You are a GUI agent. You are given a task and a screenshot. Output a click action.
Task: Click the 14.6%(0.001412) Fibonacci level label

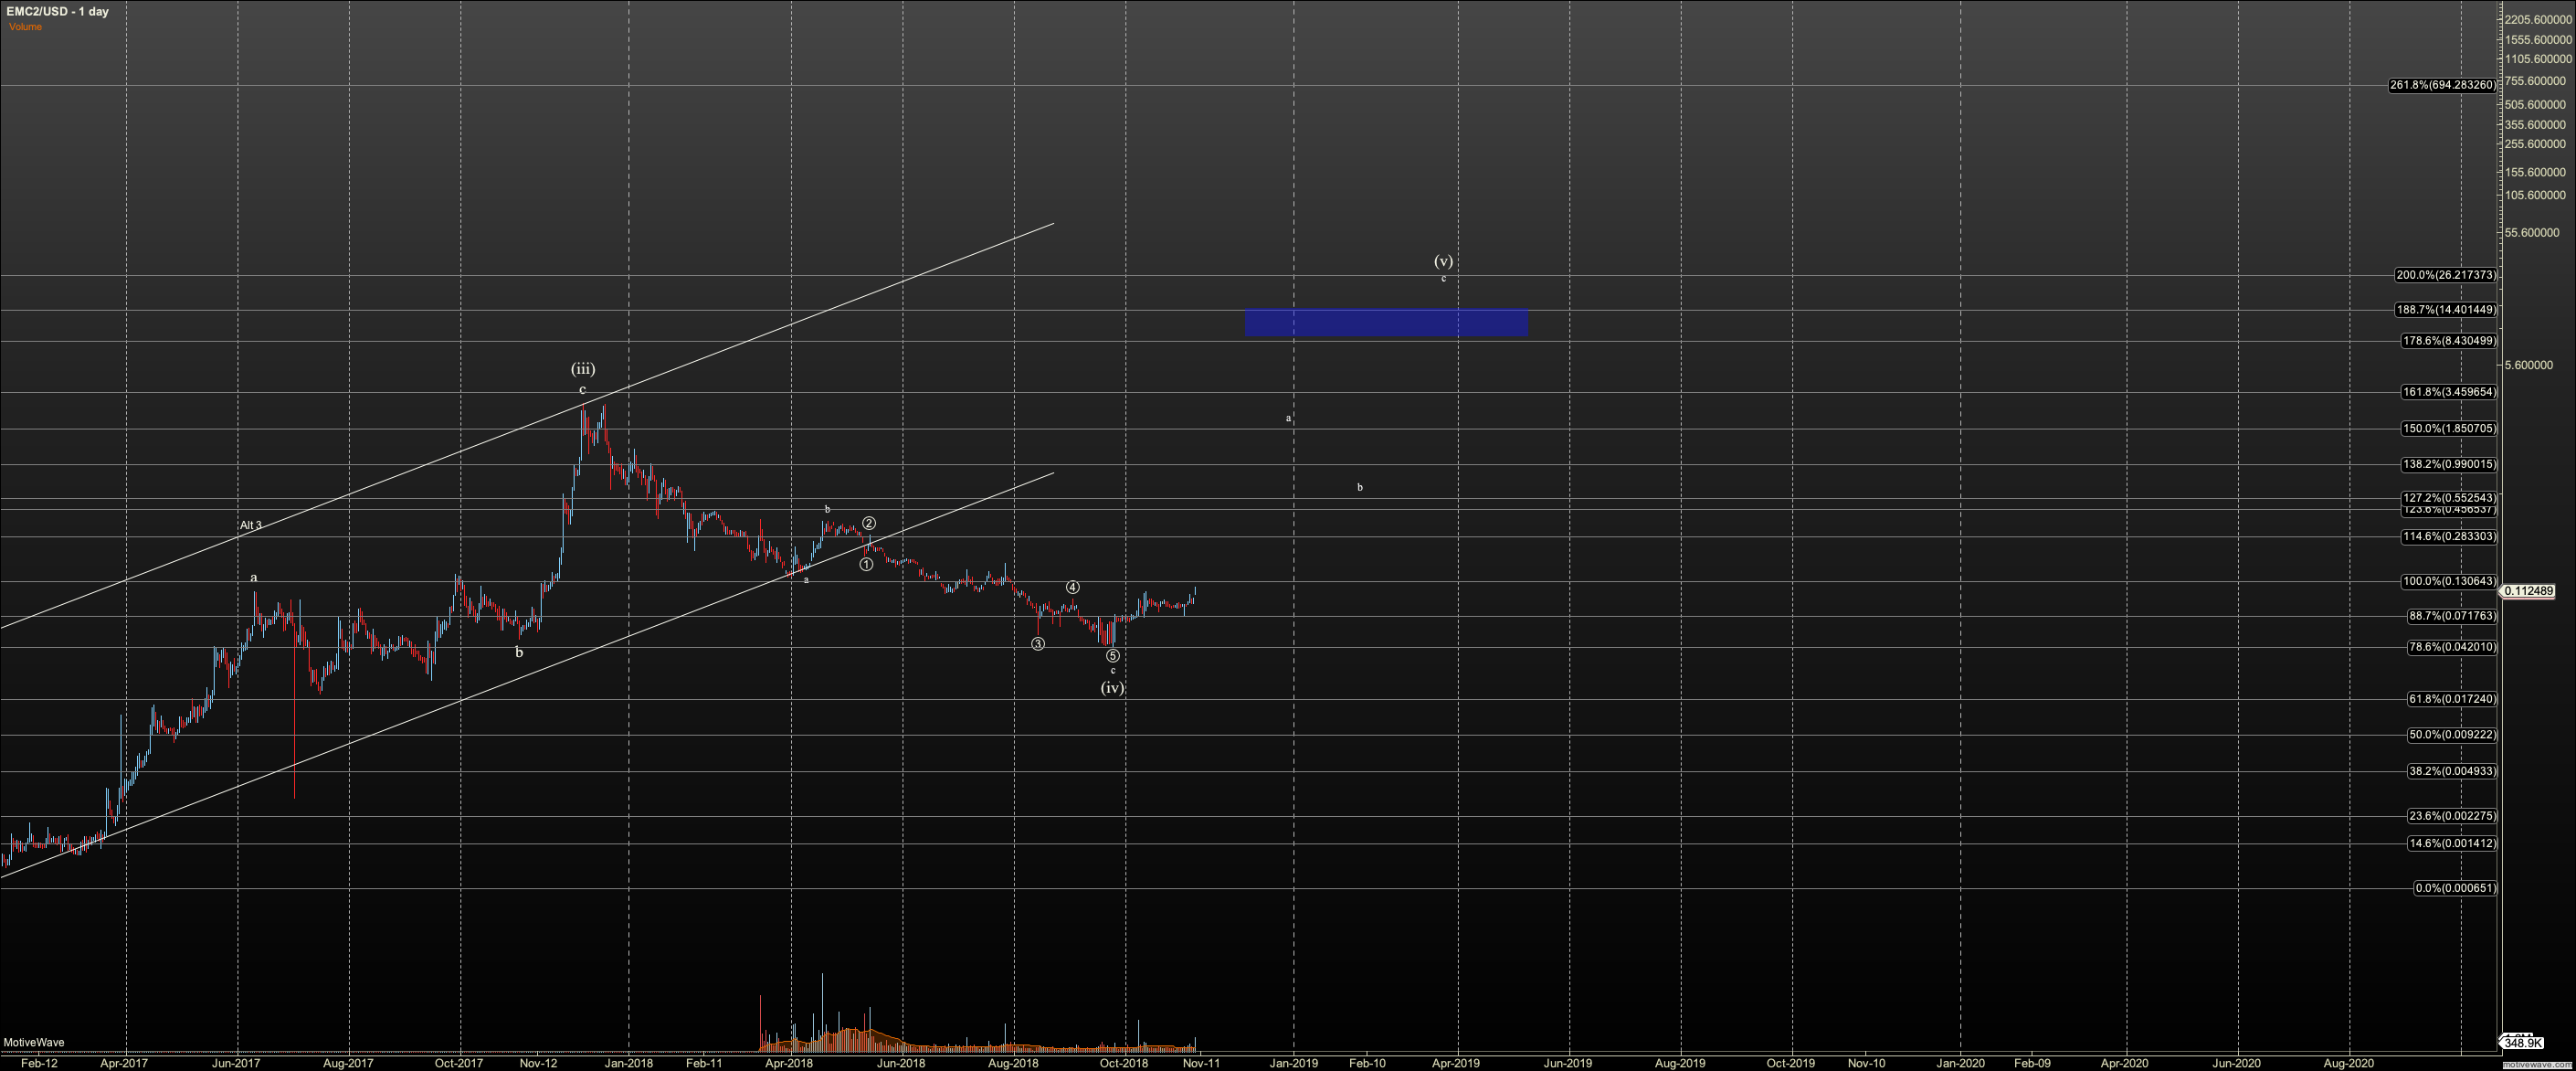pyautogui.click(x=2451, y=844)
